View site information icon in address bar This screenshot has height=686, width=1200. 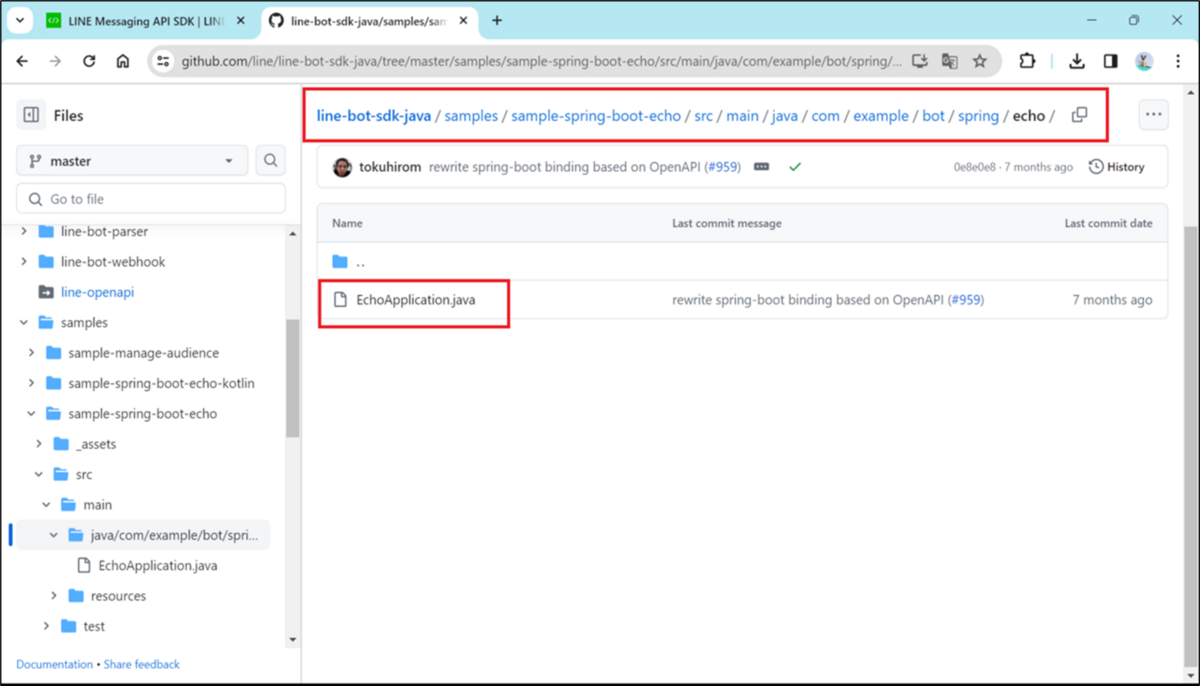(163, 61)
